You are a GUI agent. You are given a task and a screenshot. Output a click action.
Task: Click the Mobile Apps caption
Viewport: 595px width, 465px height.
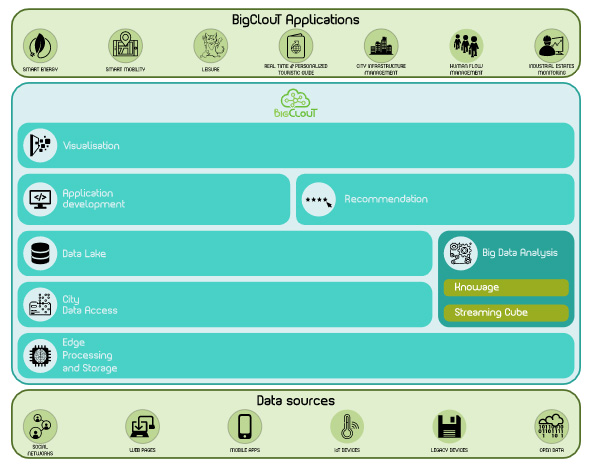pyautogui.click(x=245, y=450)
